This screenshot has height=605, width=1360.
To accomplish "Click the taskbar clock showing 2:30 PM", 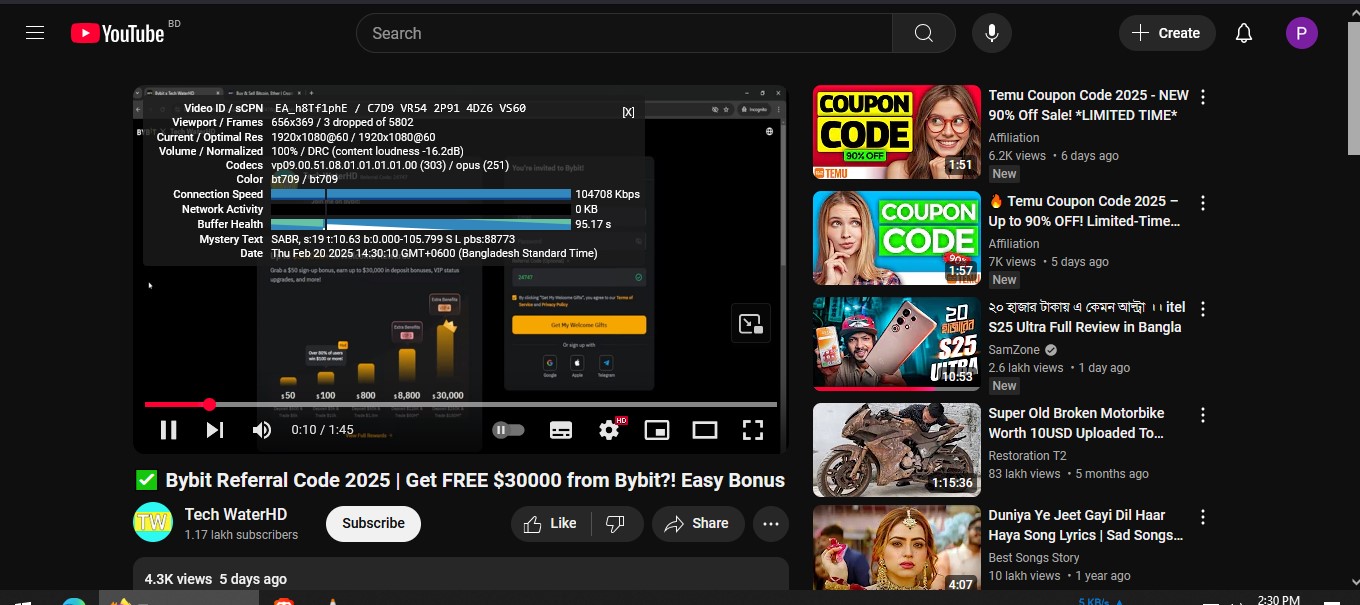I will 1278,600.
